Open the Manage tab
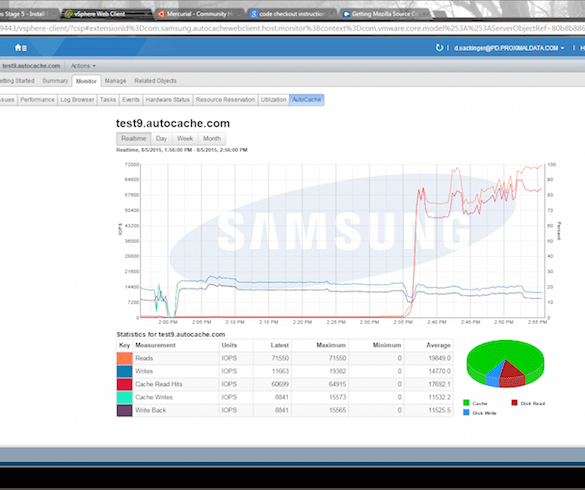This screenshot has width=585, height=490. [x=115, y=81]
